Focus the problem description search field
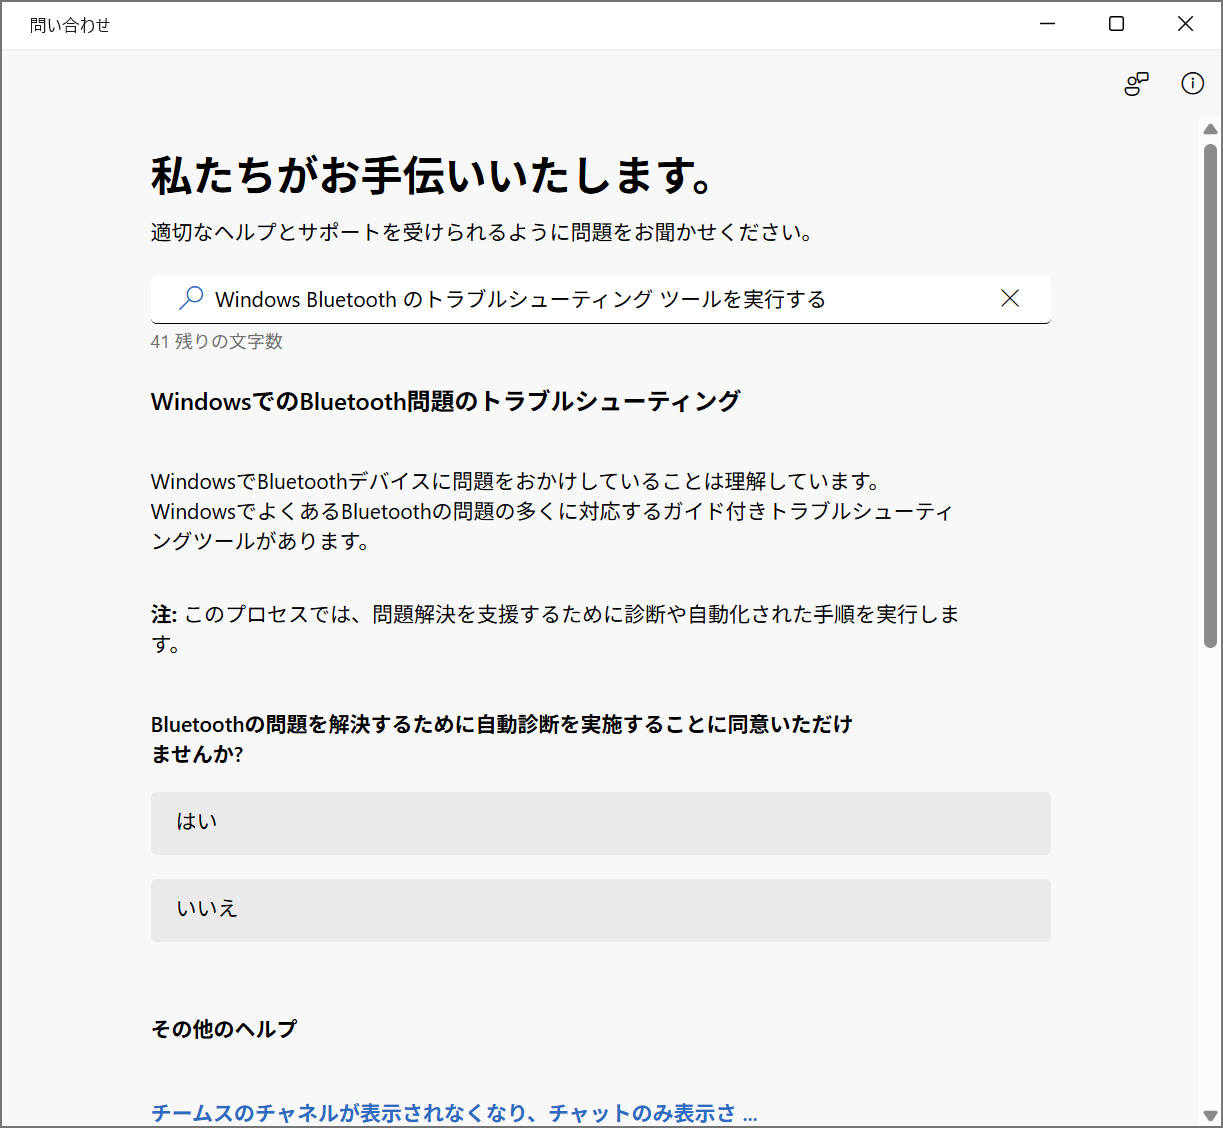Image resolution: width=1223 pixels, height=1128 pixels. point(600,299)
